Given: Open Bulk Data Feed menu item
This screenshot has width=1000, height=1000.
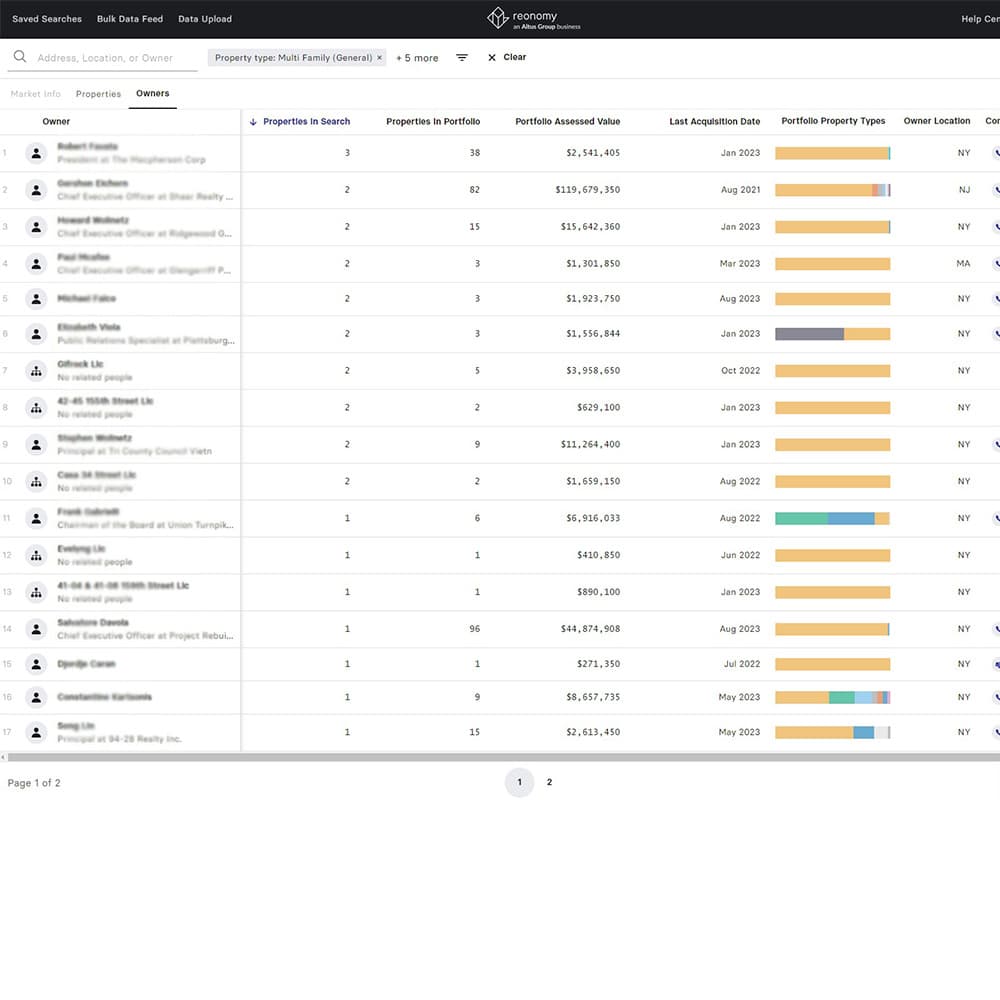Looking at the screenshot, I should pos(129,19).
